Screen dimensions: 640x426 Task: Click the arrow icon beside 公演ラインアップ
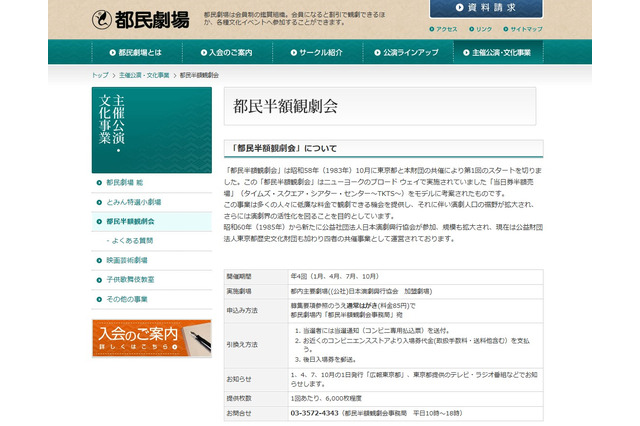(x=378, y=52)
